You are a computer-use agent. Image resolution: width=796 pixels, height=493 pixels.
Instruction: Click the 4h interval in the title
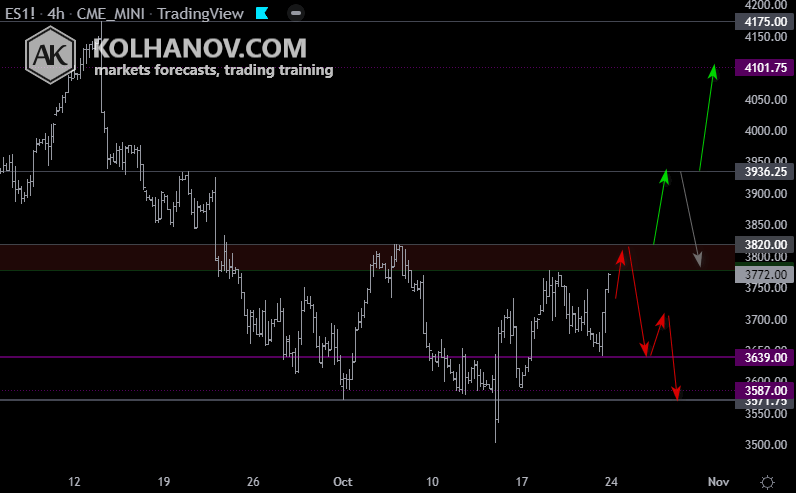56,14
